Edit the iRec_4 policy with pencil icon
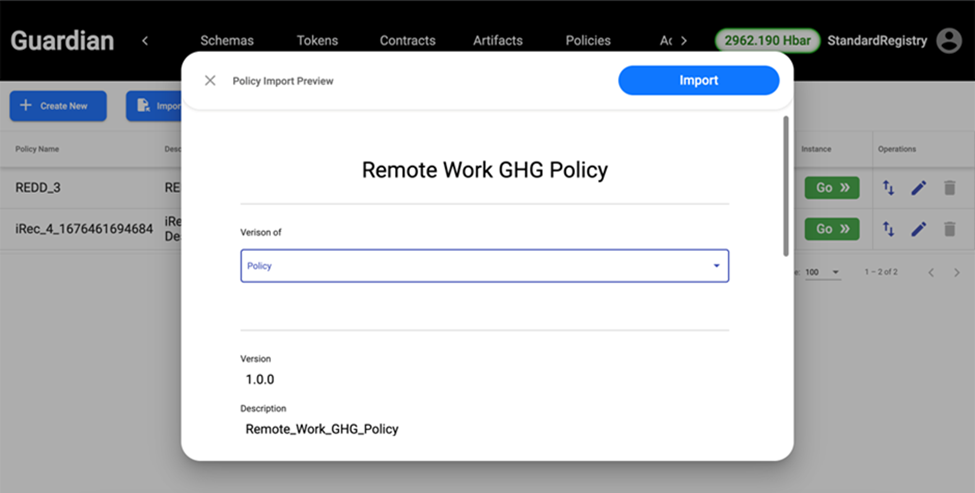Screen dimensions: 975x493 point(919,229)
